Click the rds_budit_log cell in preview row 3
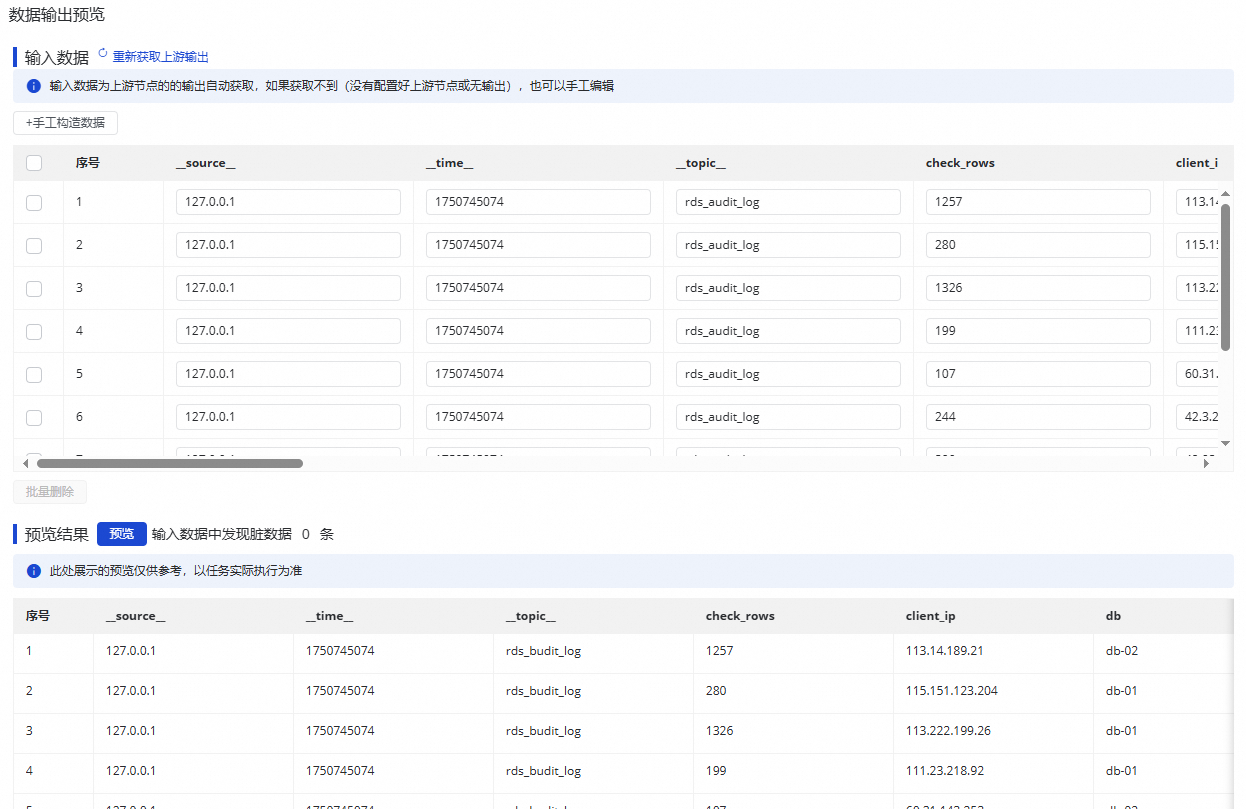Screen dimensions: 1246x809 pos(544,731)
